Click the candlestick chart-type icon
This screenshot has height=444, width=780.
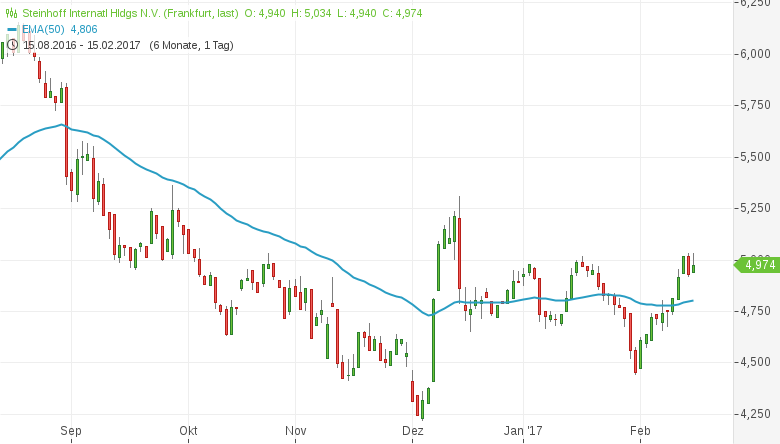tap(11, 13)
